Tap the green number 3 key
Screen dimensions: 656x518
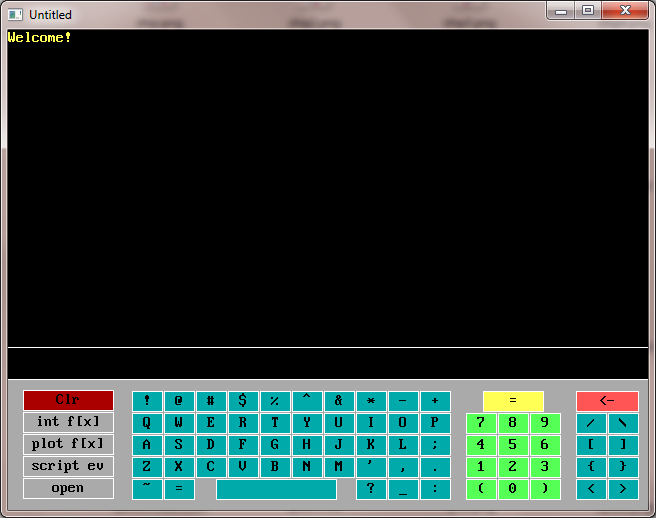(x=545, y=467)
